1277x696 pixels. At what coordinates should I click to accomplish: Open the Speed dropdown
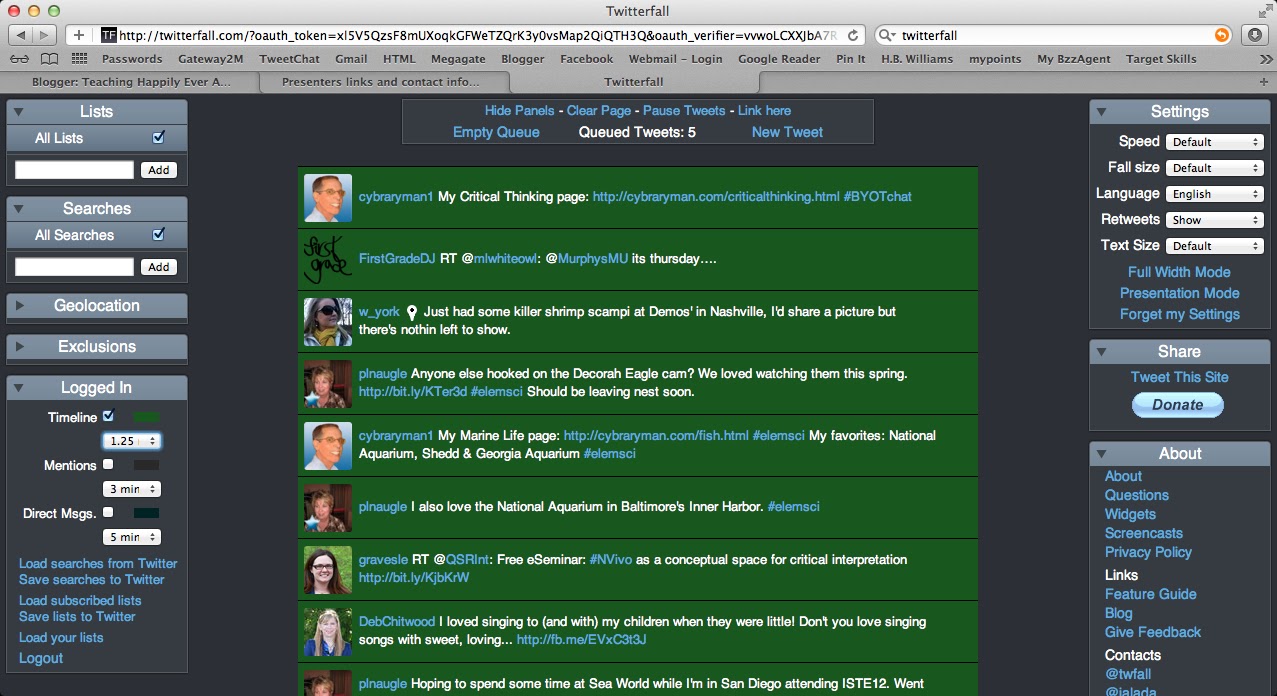coord(1215,142)
